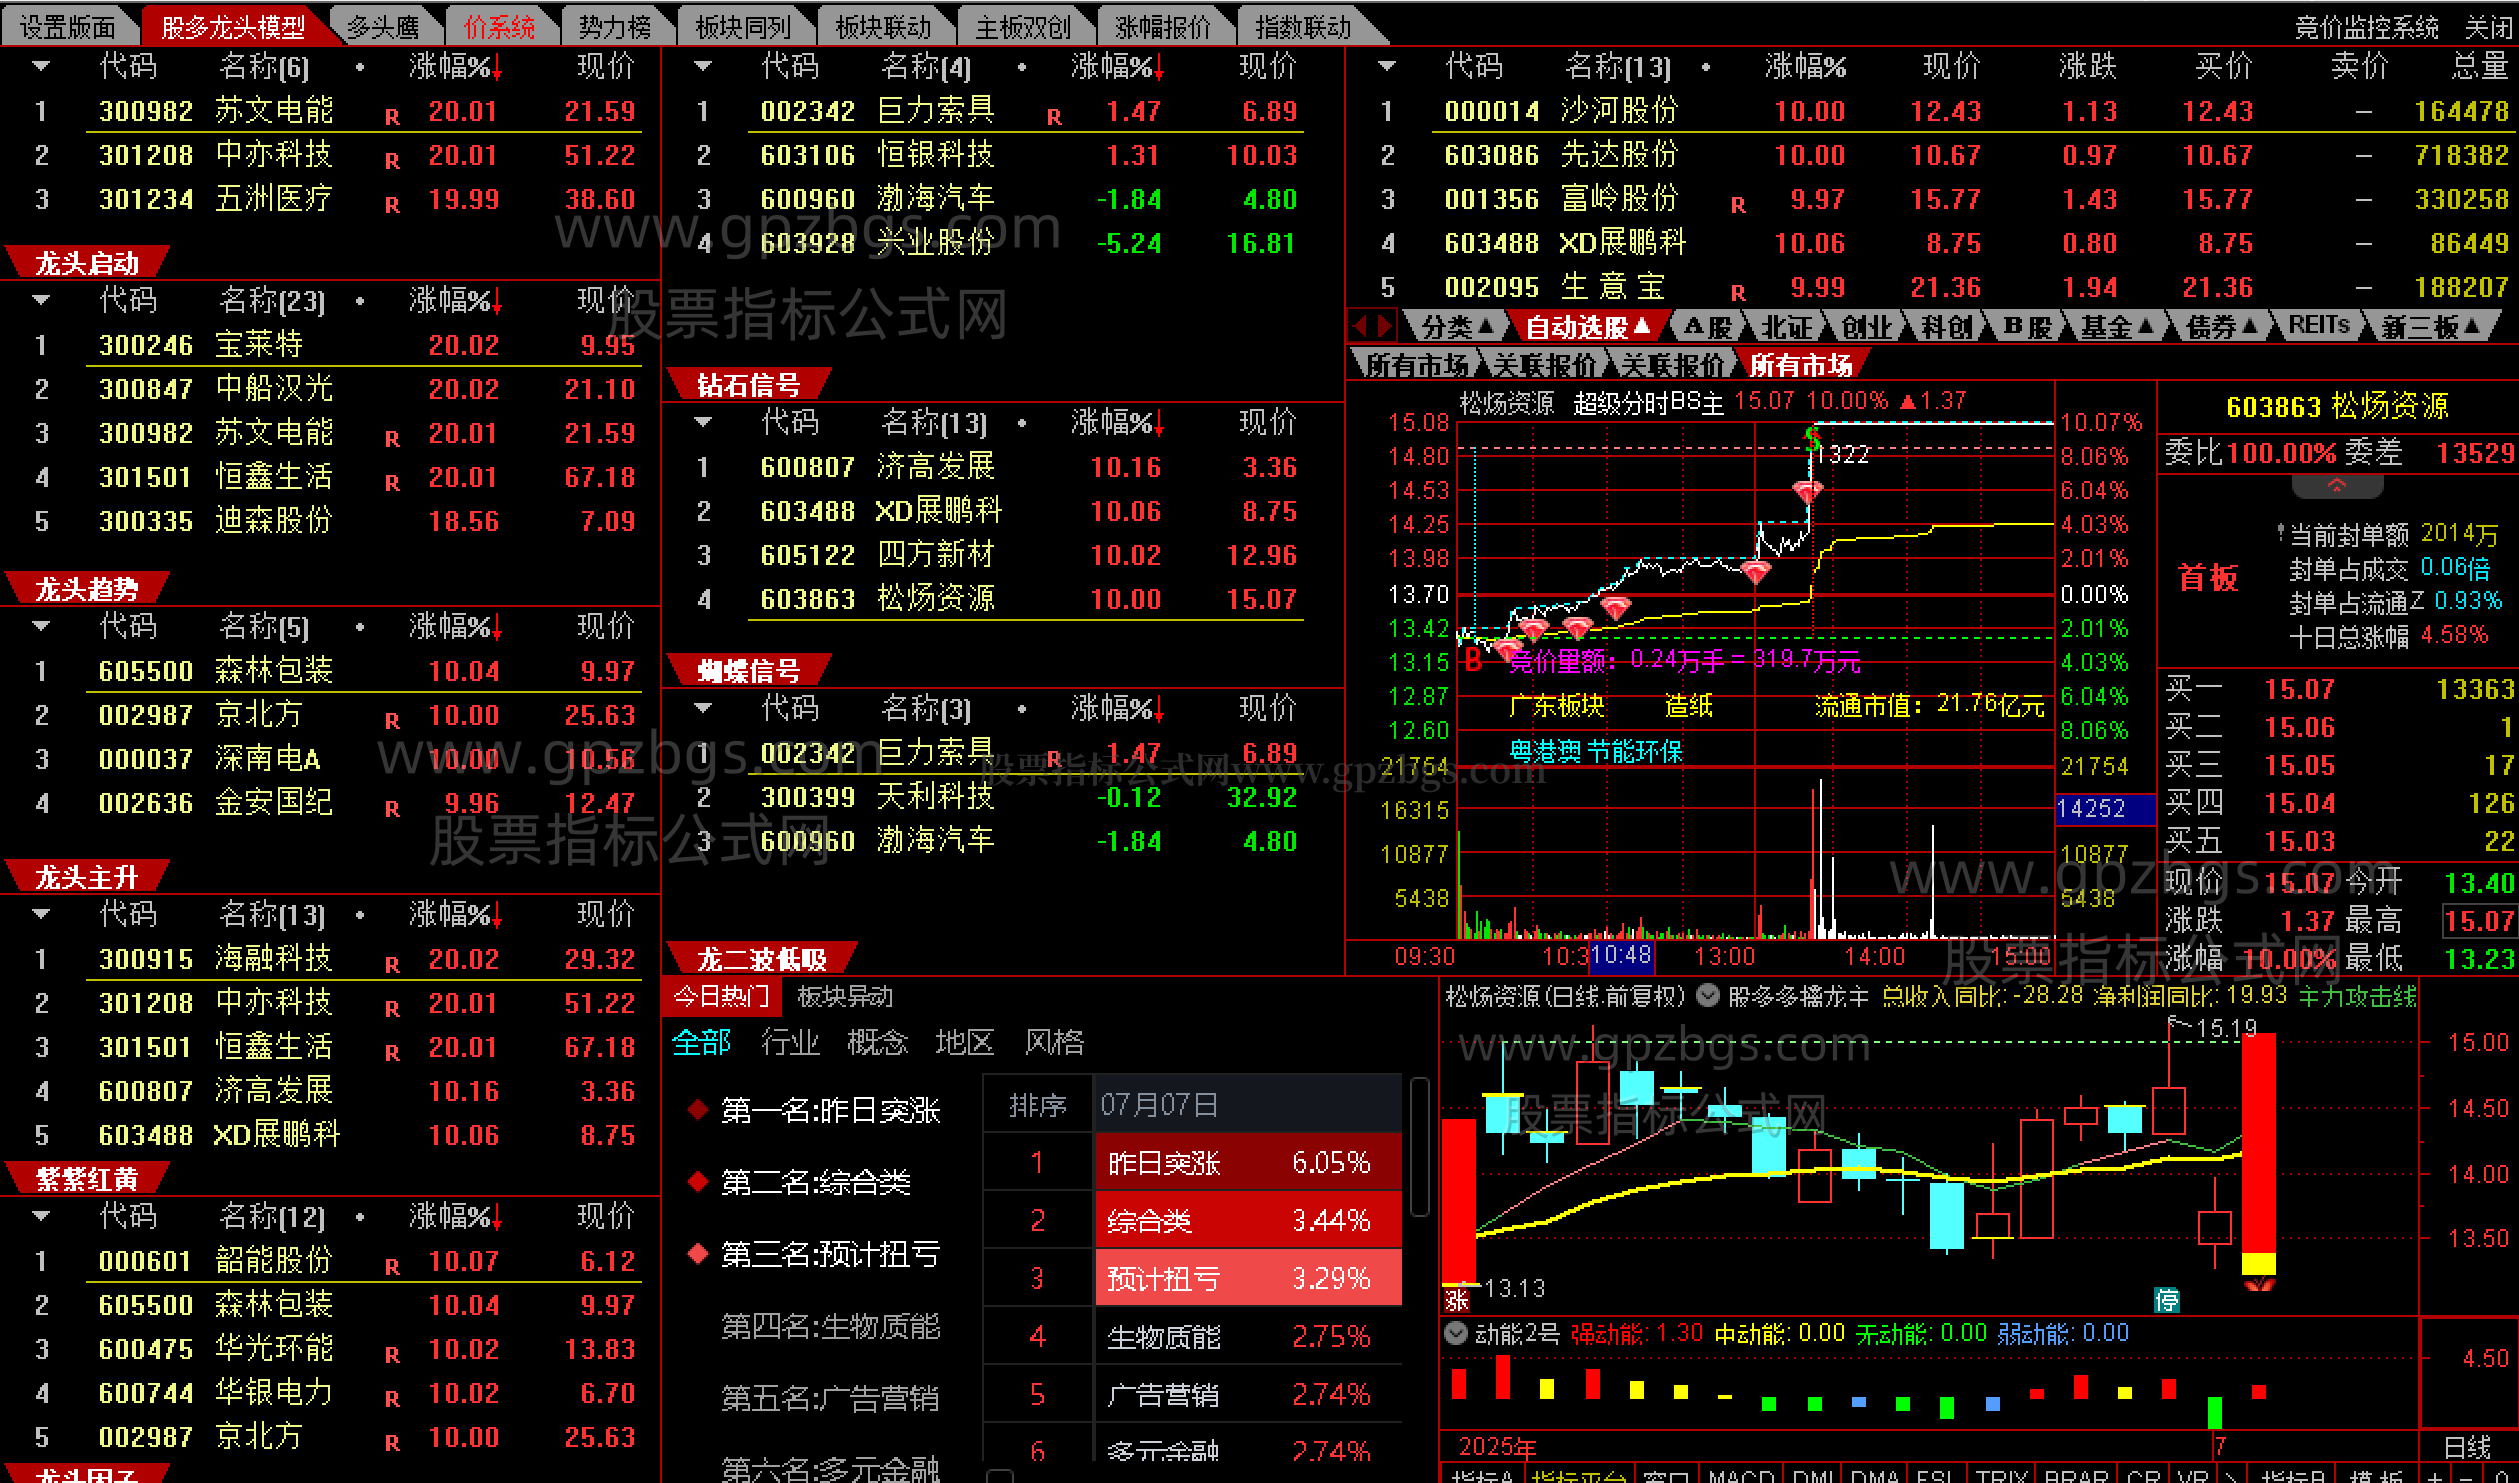This screenshot has width=2519, height=1483.
Task: Click the red B buy marker on intraday chart
Action: pos(1473,661)
